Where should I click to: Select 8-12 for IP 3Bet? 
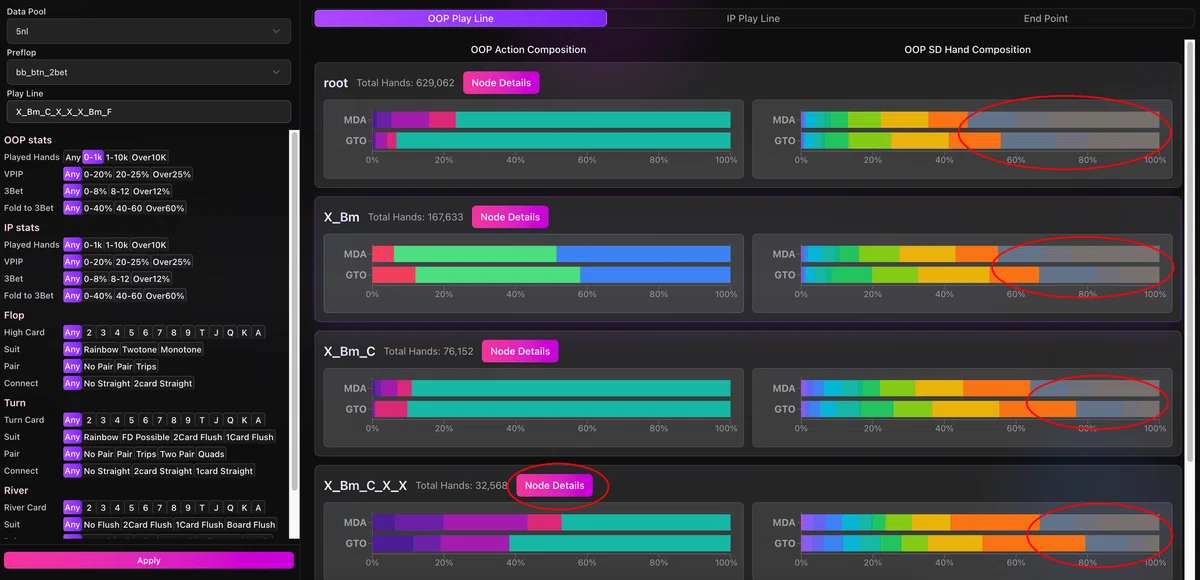pos(120,279)
